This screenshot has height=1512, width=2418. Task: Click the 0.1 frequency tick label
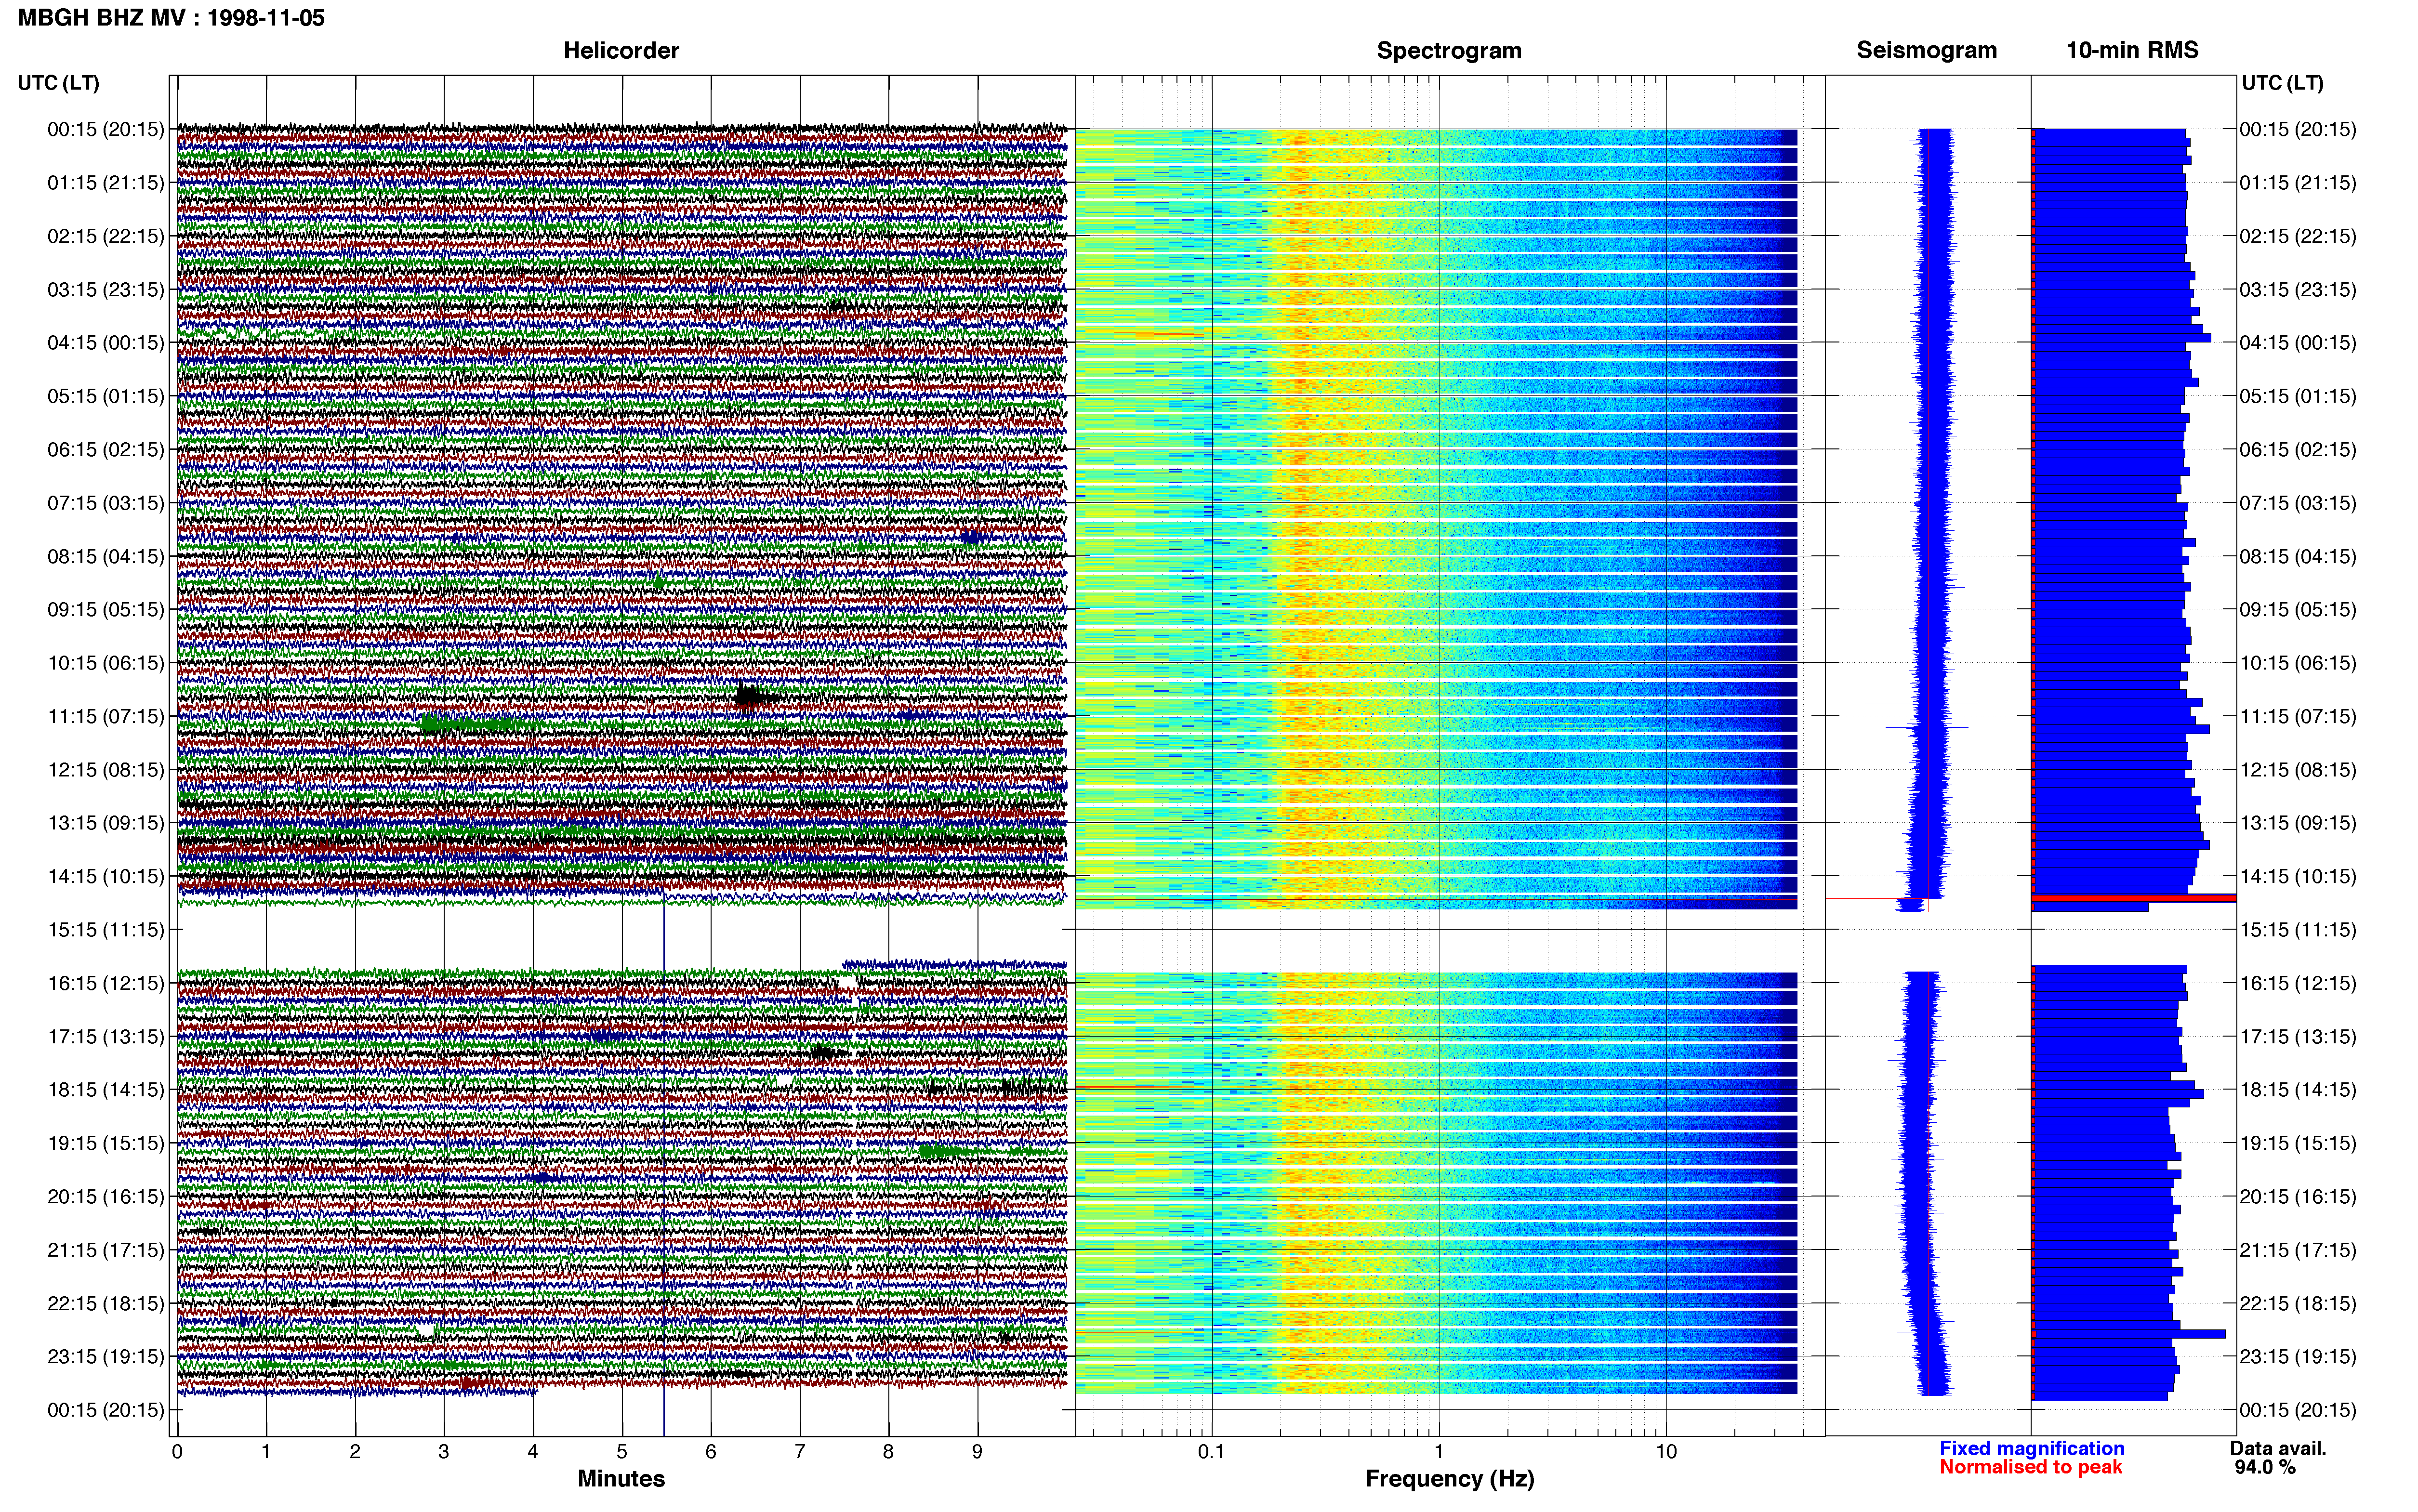click(x=1211, y=1452)
